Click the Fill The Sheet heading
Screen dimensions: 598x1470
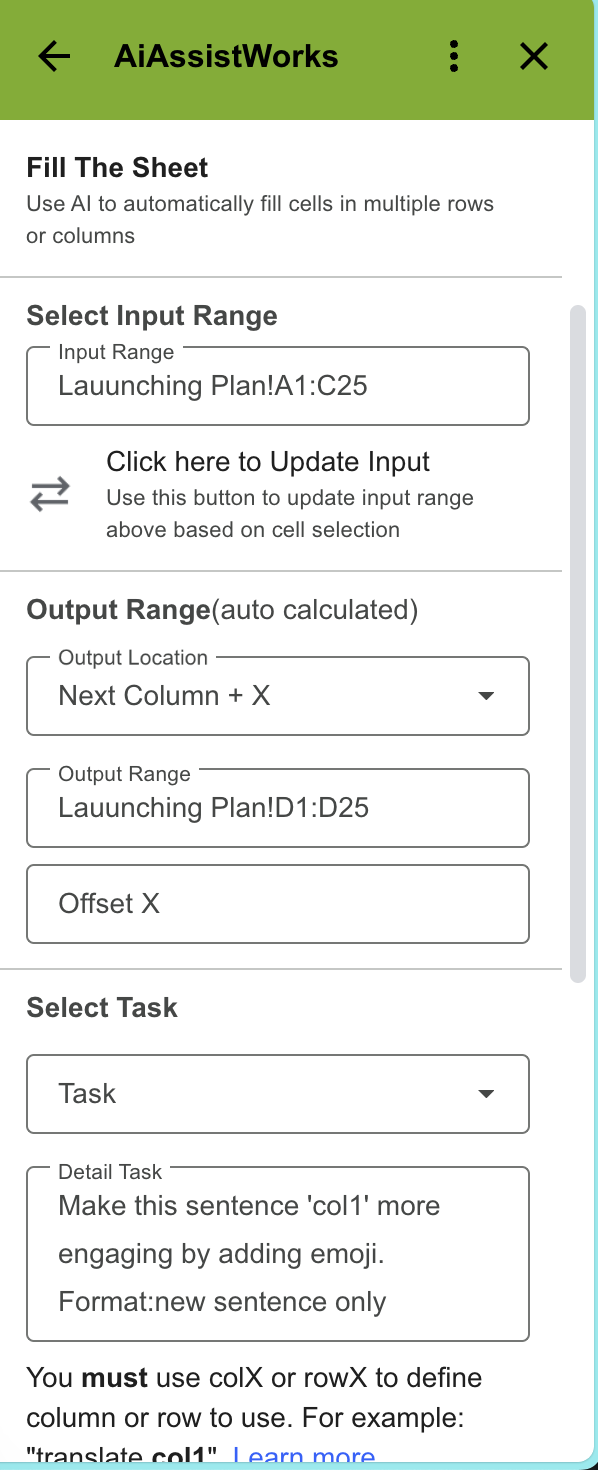117,167
